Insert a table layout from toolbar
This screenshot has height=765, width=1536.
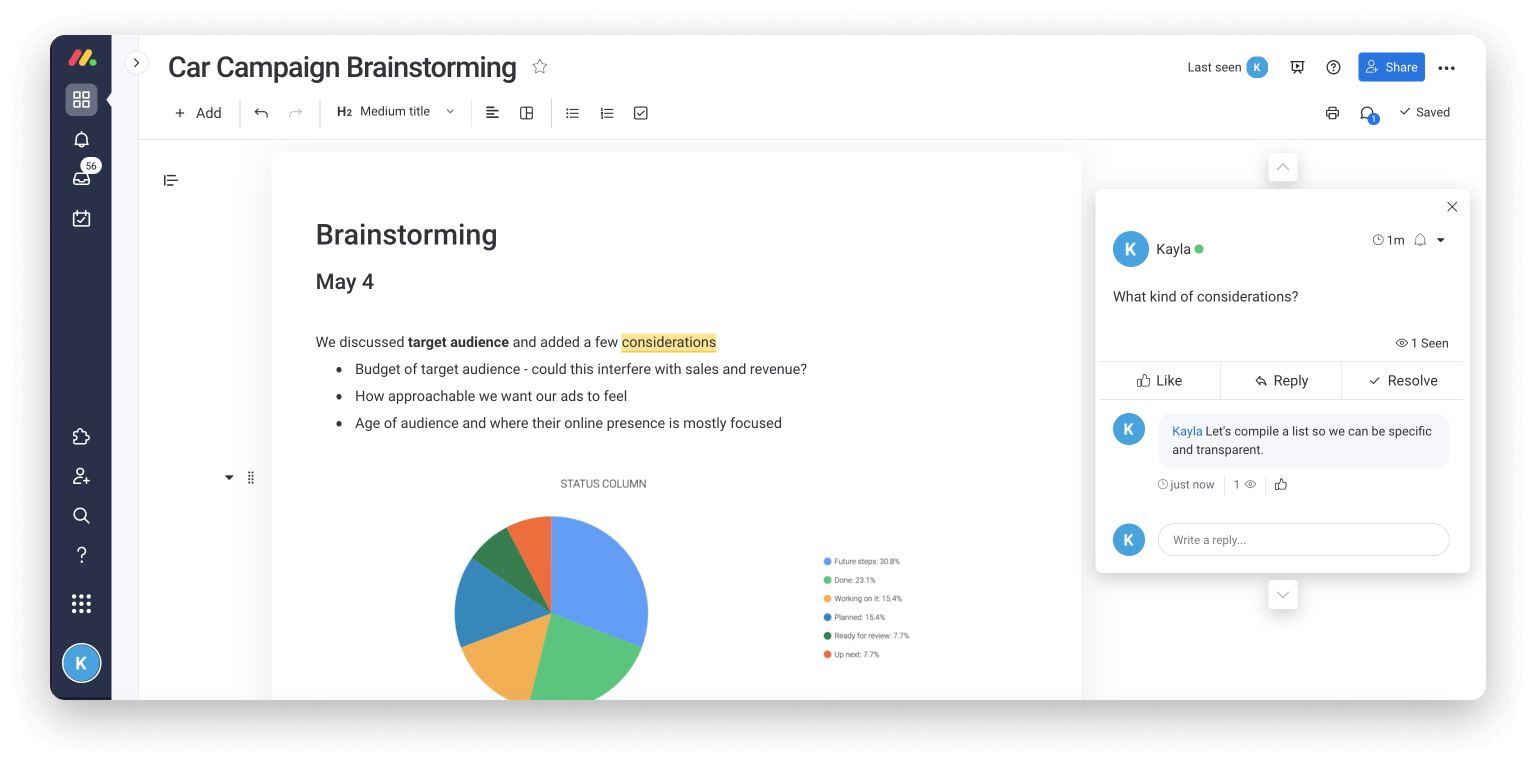(526, 113)
